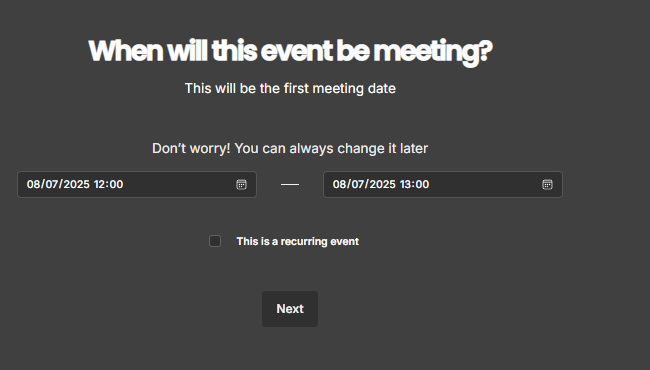Screen dimensions: 650x370
Task: Select the '00' minutes after 13 in end field
Action: coord(422,184)
